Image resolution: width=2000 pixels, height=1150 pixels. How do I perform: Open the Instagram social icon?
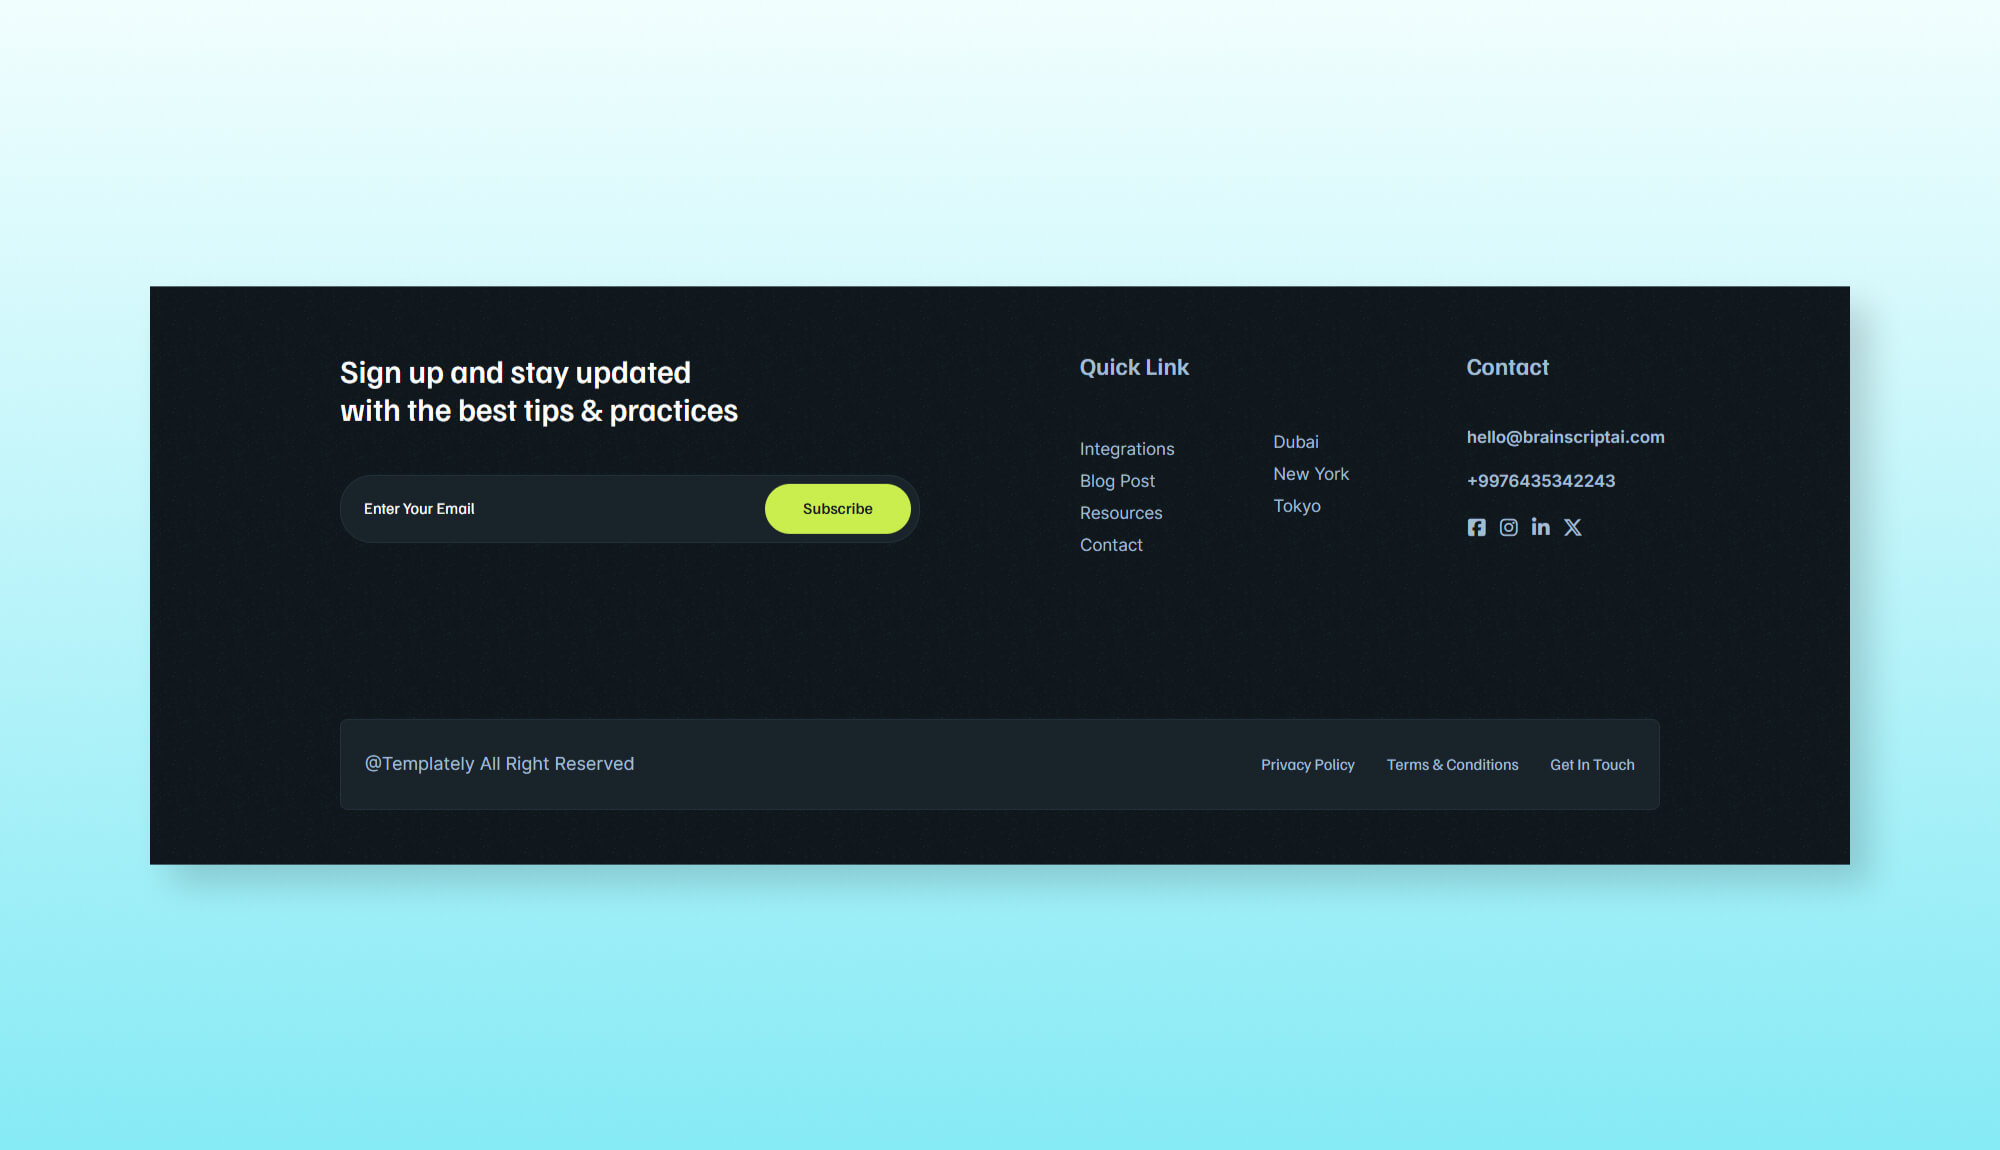click(x=1509, y=527)
